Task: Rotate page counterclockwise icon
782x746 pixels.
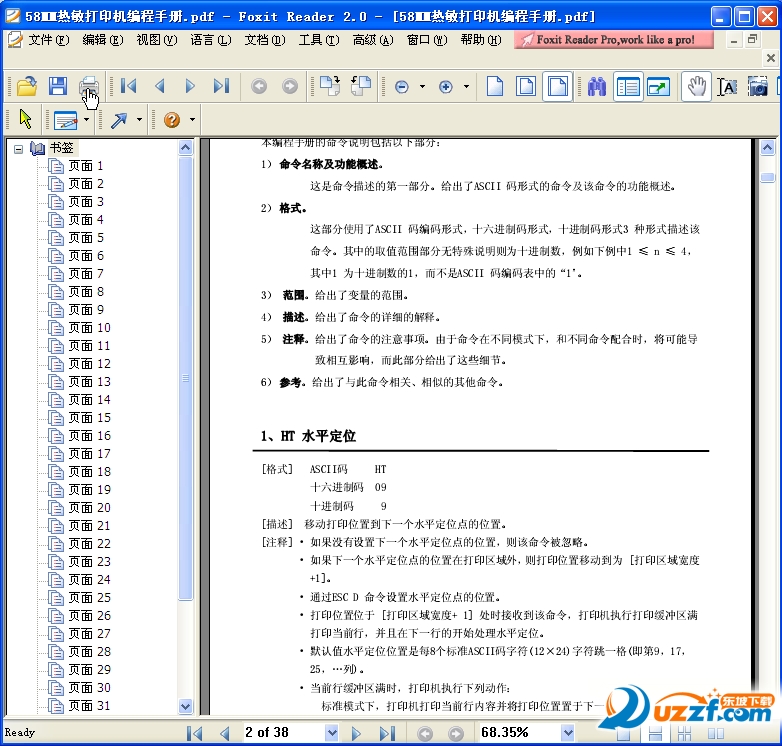Action: point(361,86)
